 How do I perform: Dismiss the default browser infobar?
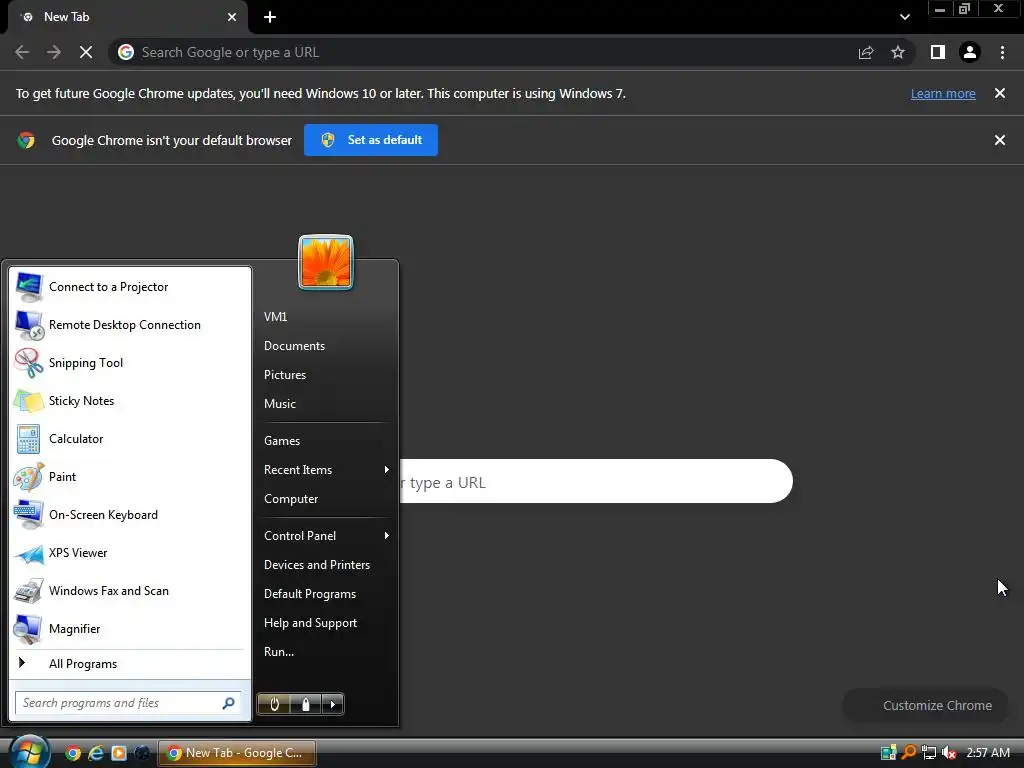click(1000, 140)
